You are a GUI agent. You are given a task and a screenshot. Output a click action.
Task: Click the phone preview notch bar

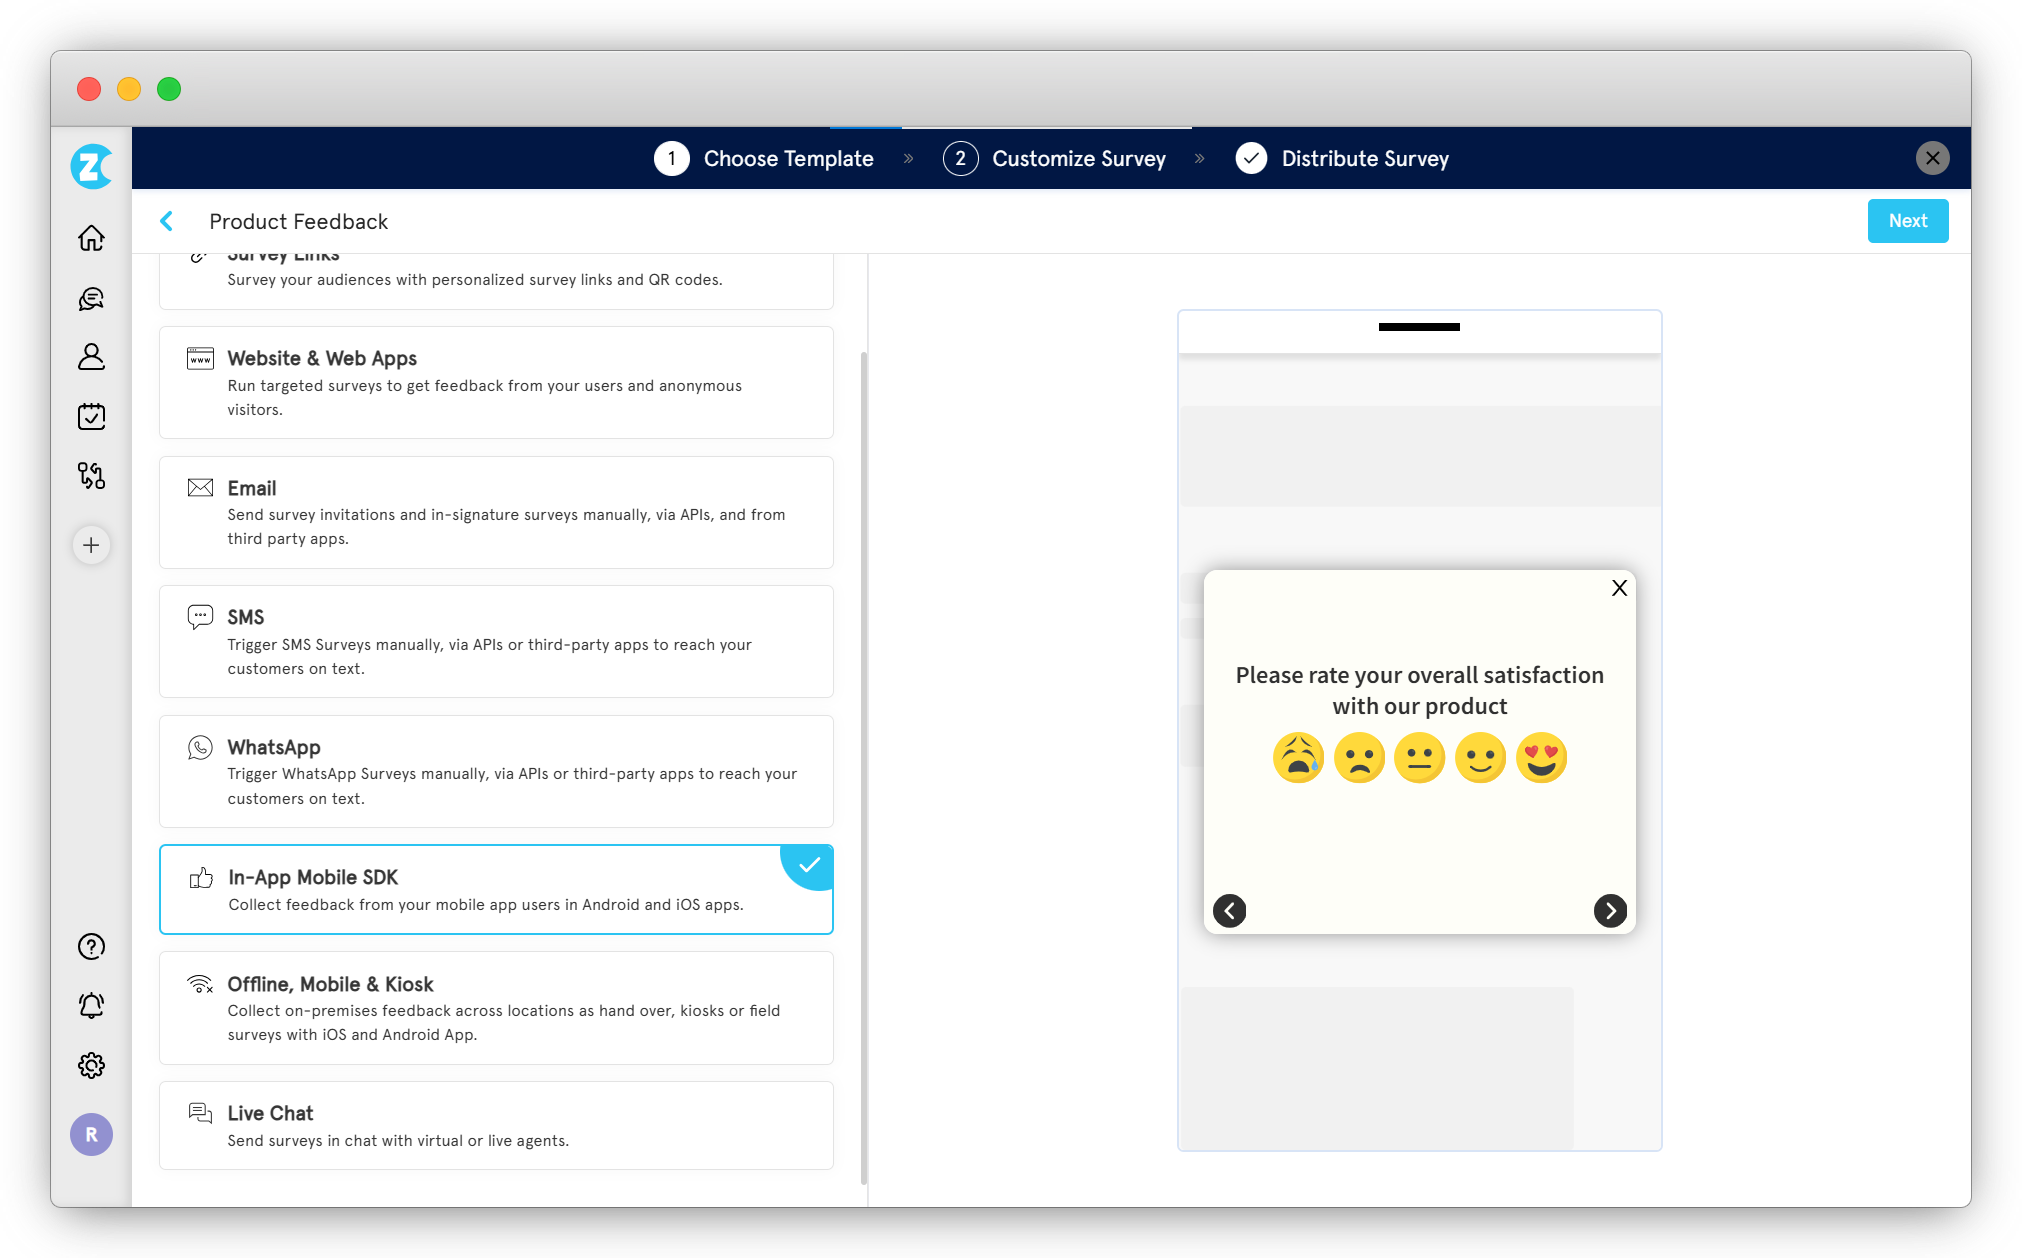pyautogui.click(x=1419, y=327)
